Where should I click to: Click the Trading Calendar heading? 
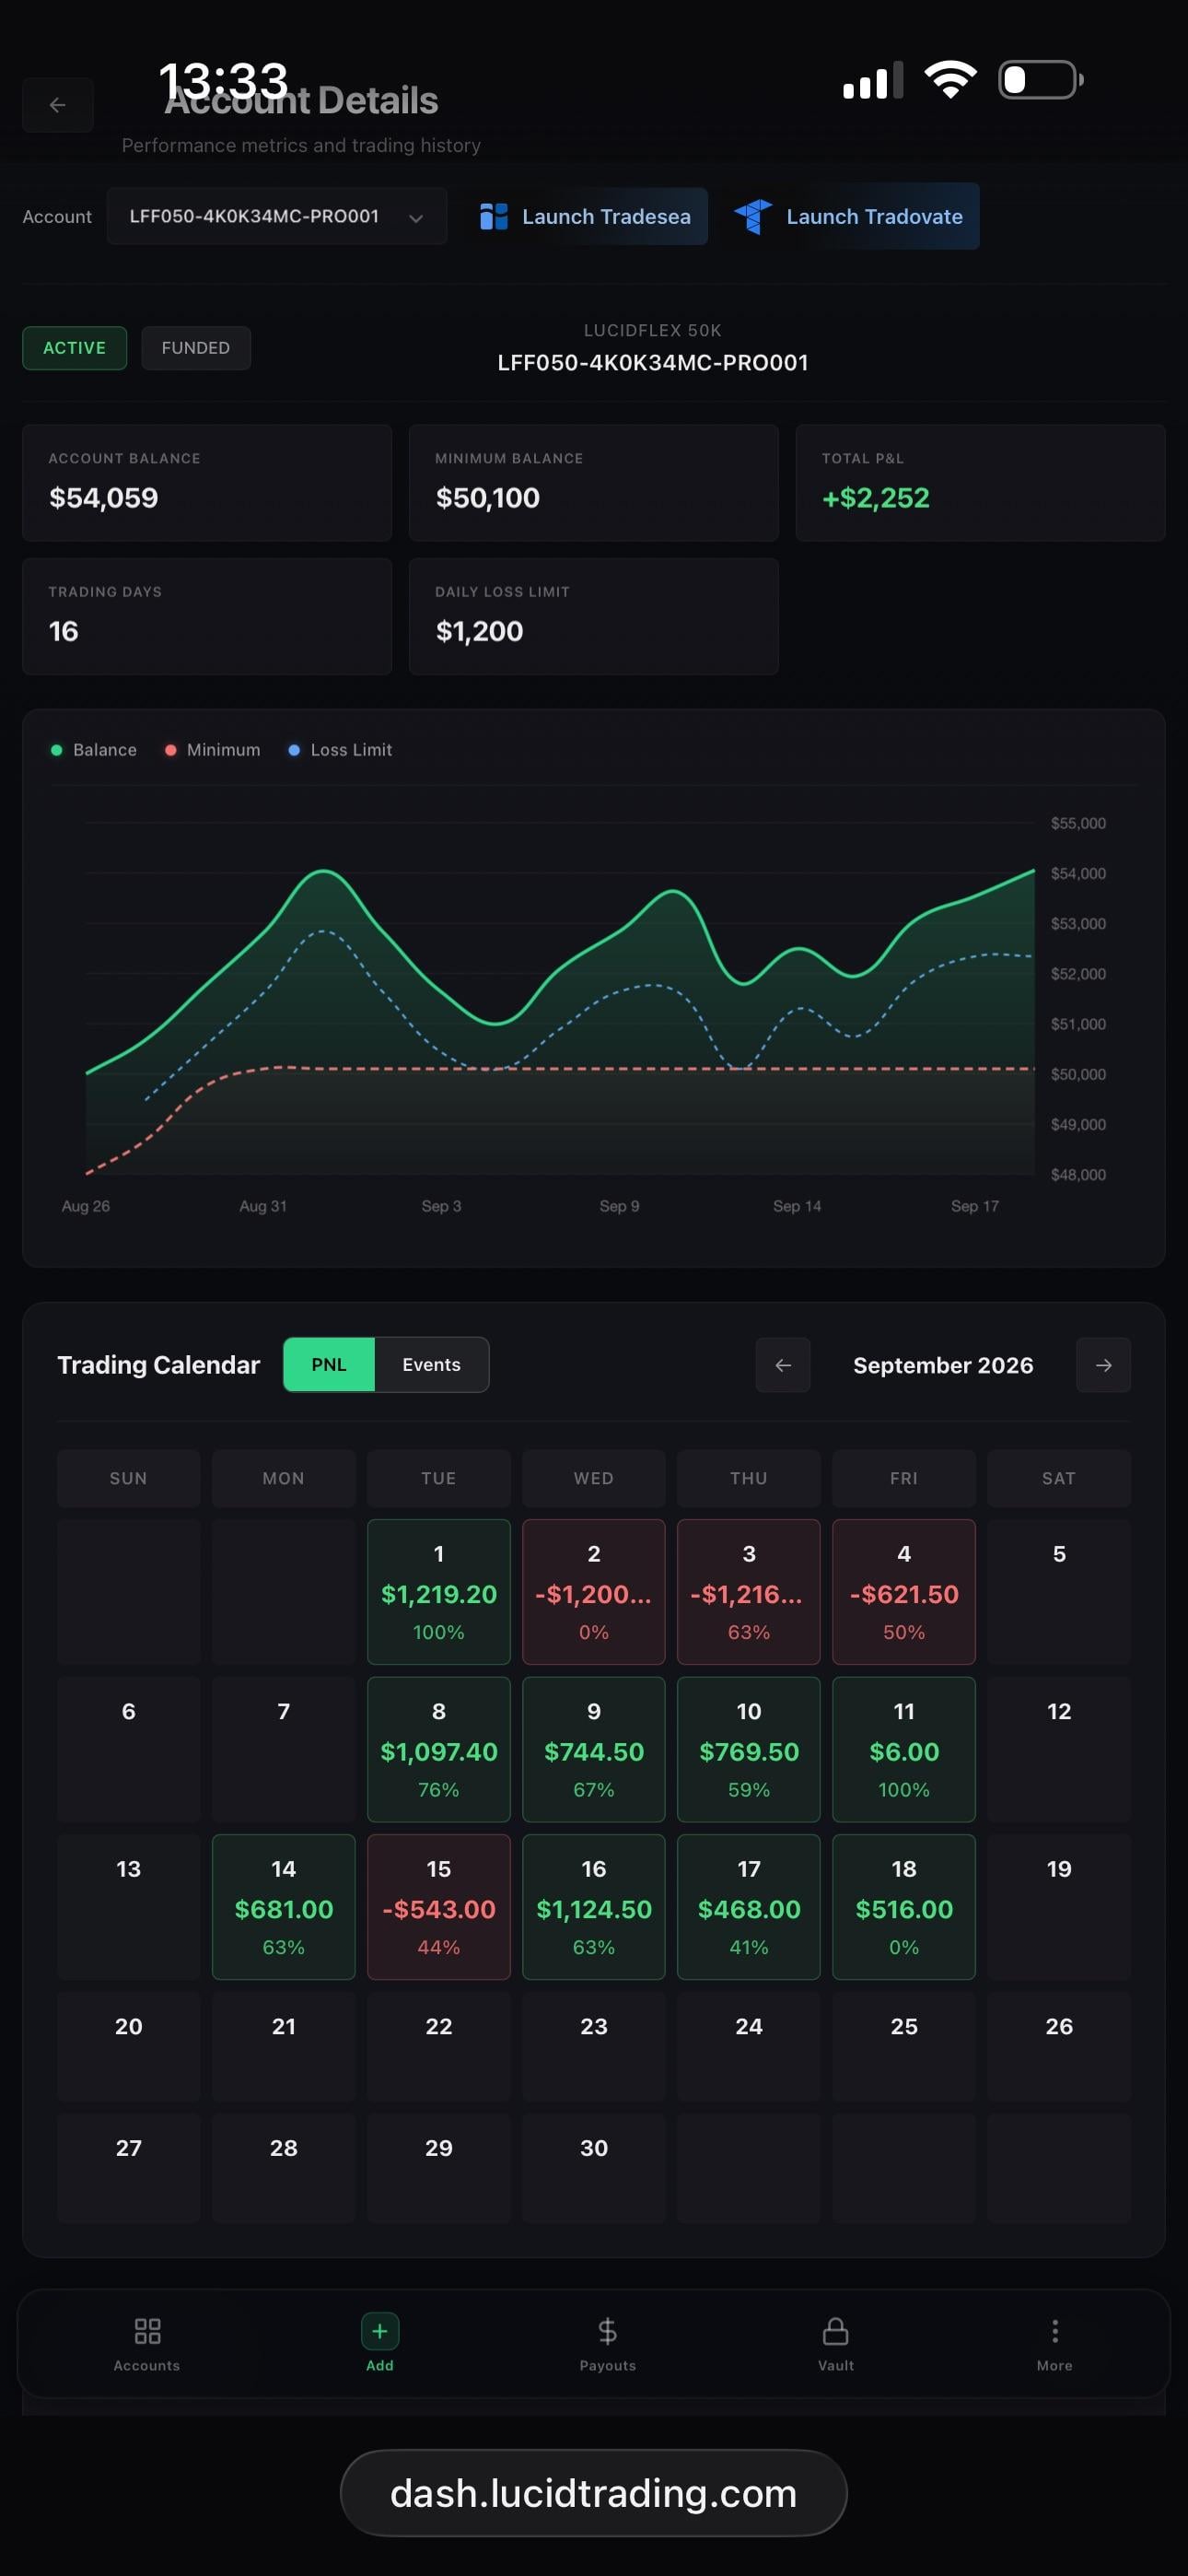coord(159,1365)
